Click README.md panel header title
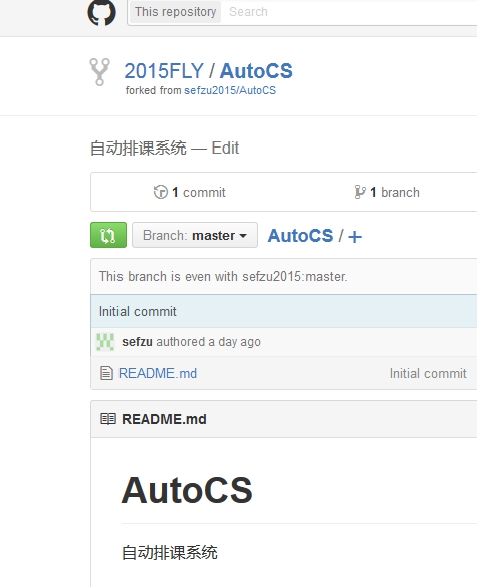The width and height of the screenshot is (477, 587). point(164,419)
